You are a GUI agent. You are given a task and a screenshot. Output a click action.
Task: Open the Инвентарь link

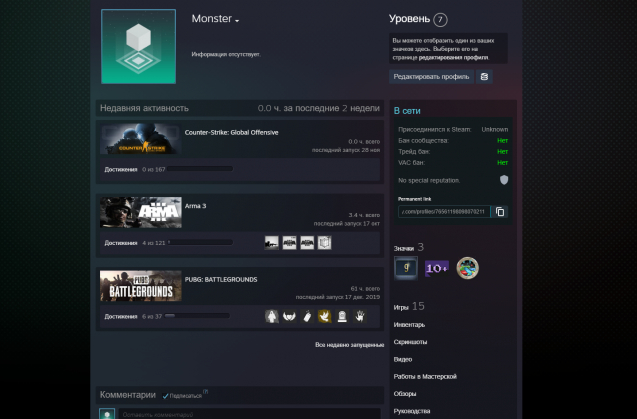[410, 325]
